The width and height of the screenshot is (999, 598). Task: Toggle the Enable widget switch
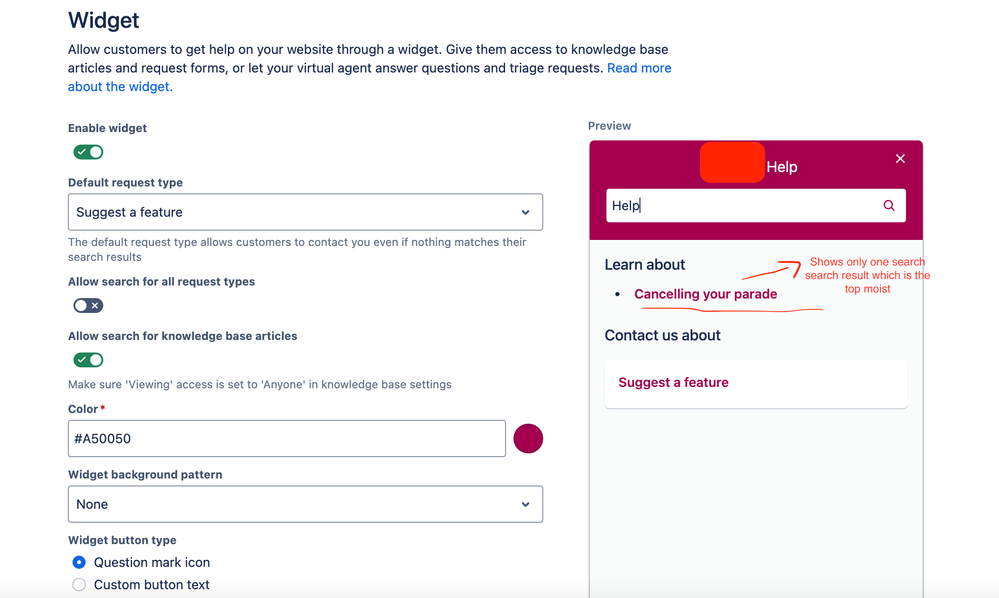pos(88,152)
